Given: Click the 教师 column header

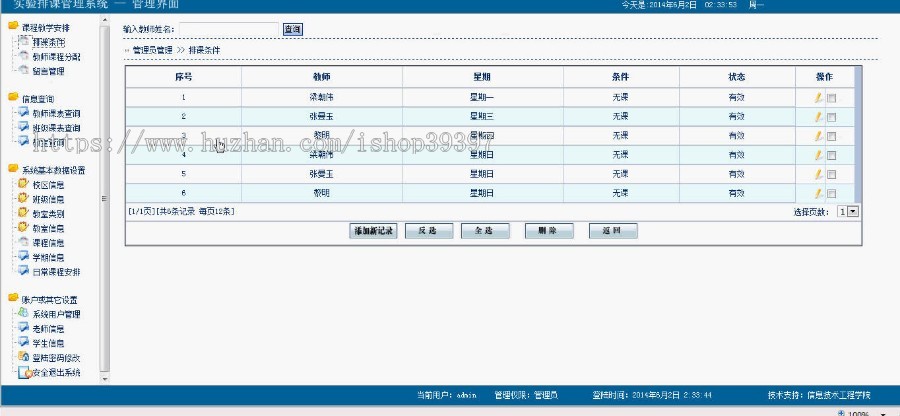Looking at the screenshot, I should (x=321, y=77).
